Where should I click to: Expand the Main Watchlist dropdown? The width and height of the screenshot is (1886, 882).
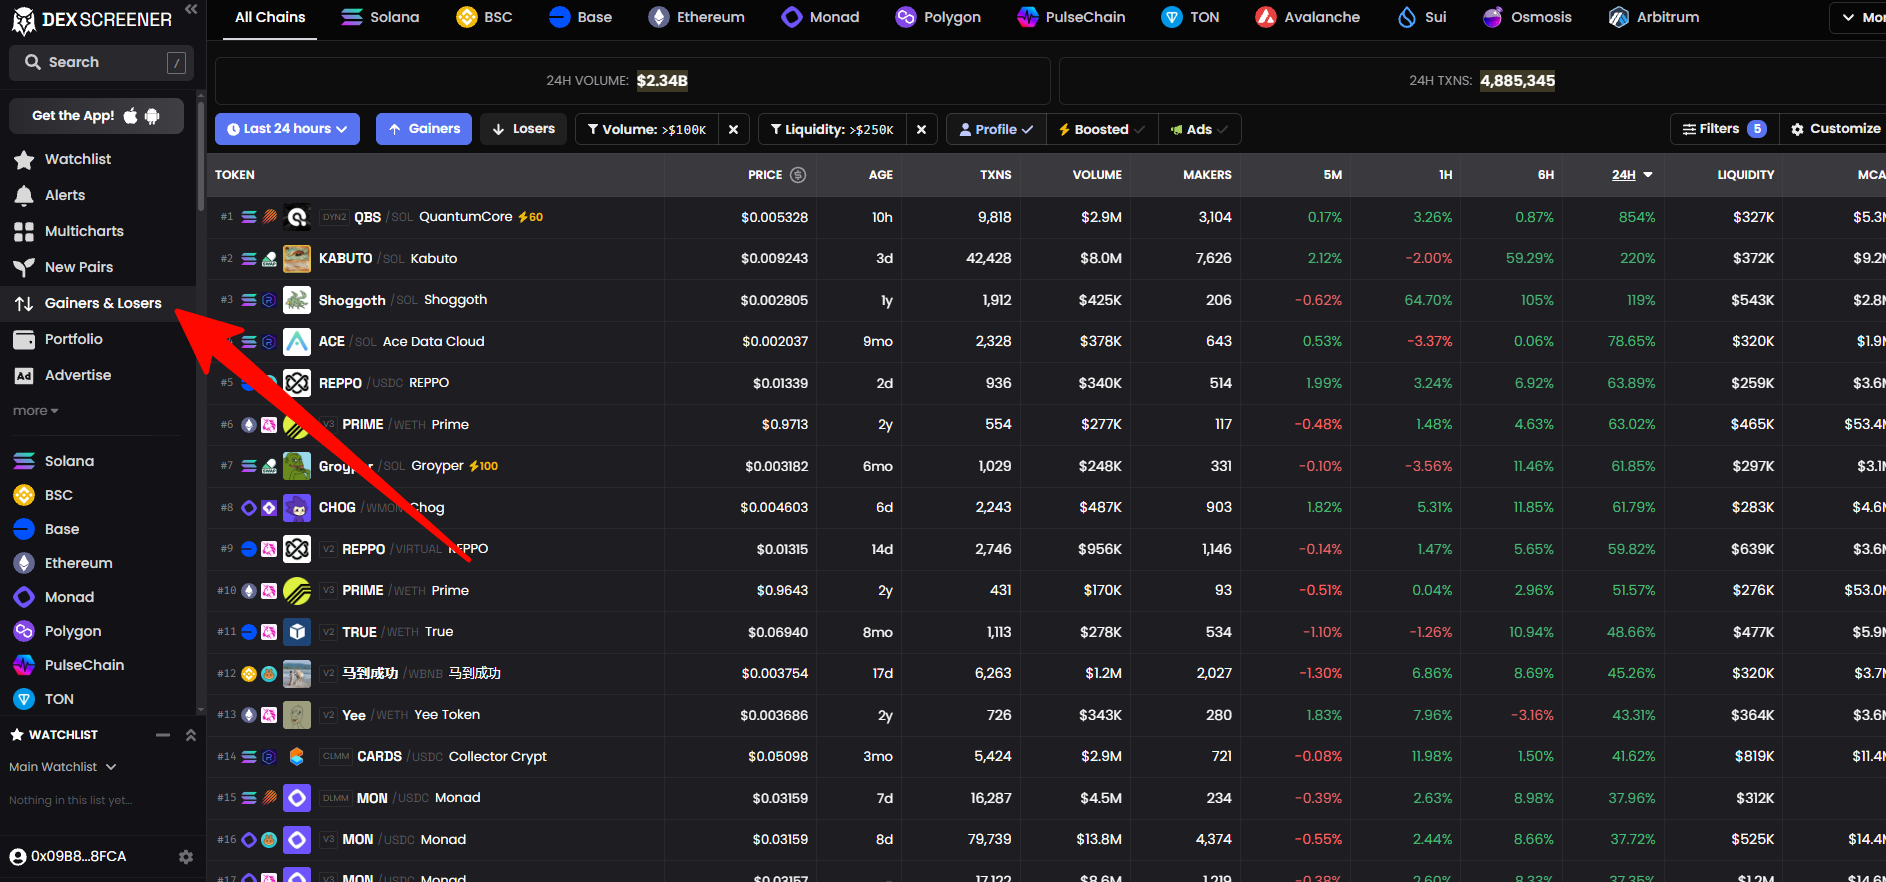click(x=63, y=767)
